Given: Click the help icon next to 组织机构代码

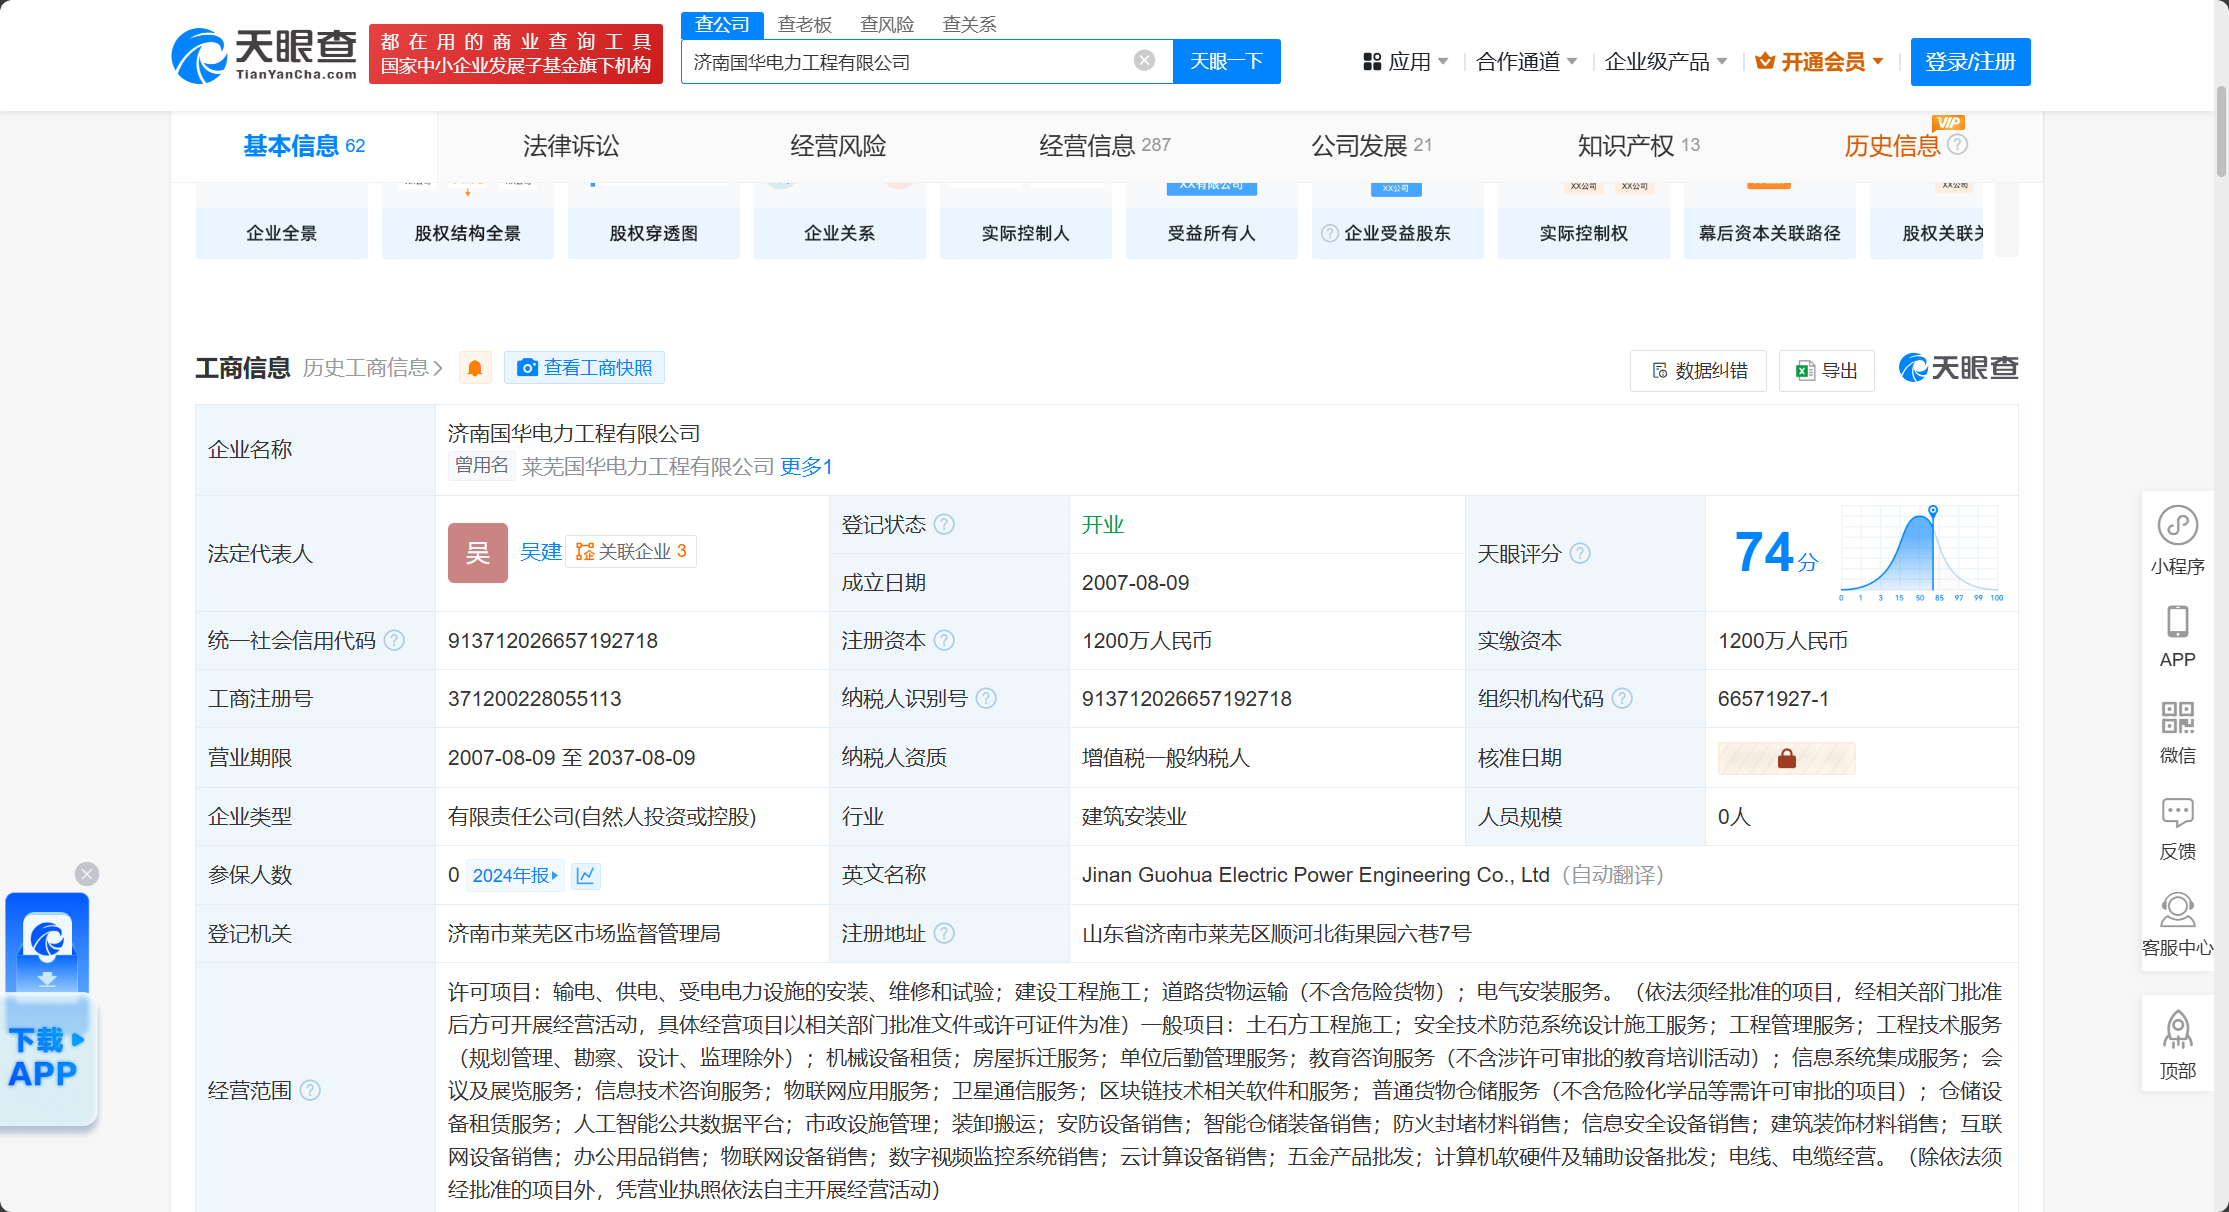Looking at the screenshot, I should point(1622,699).
